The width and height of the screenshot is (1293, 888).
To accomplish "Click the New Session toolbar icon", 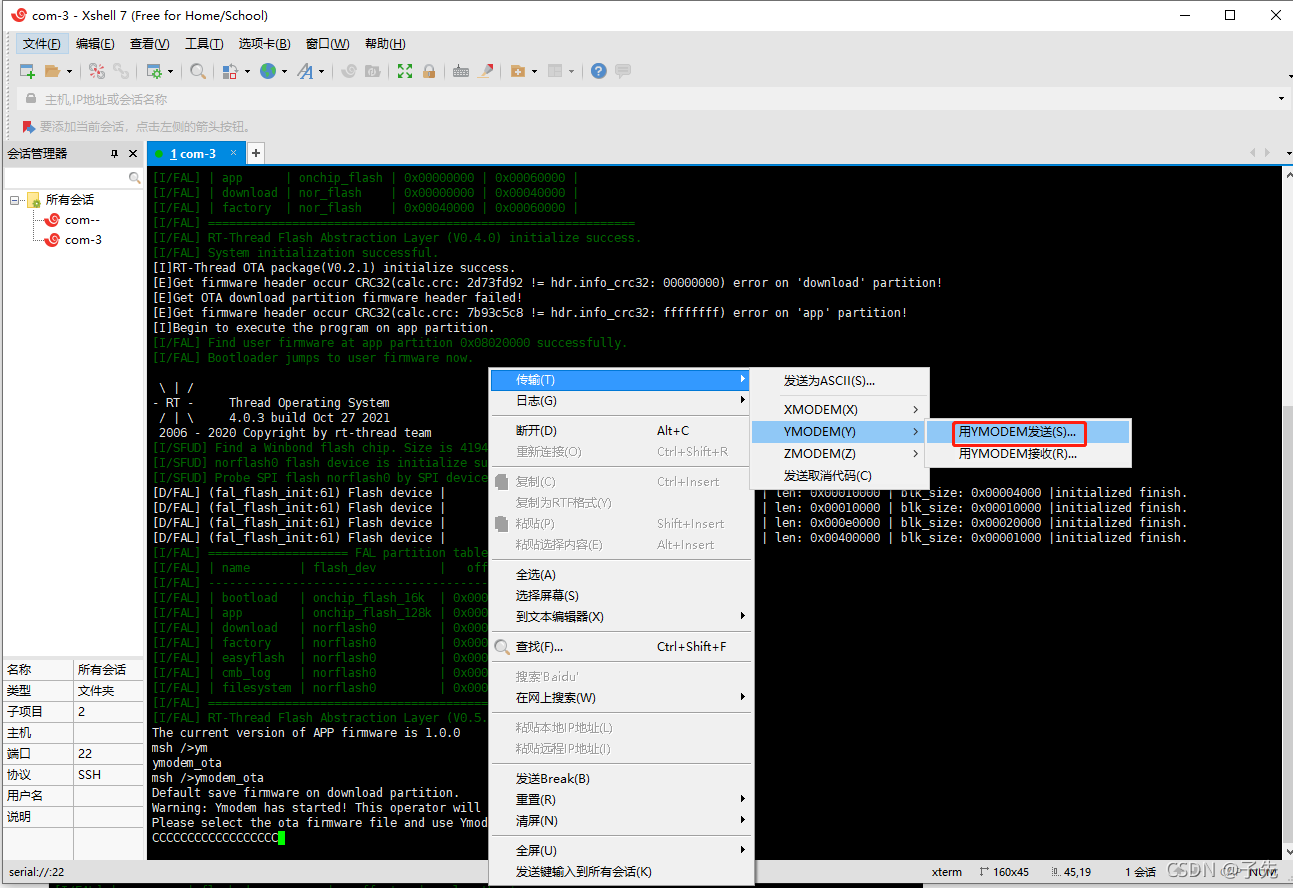I will pos(28,71).
